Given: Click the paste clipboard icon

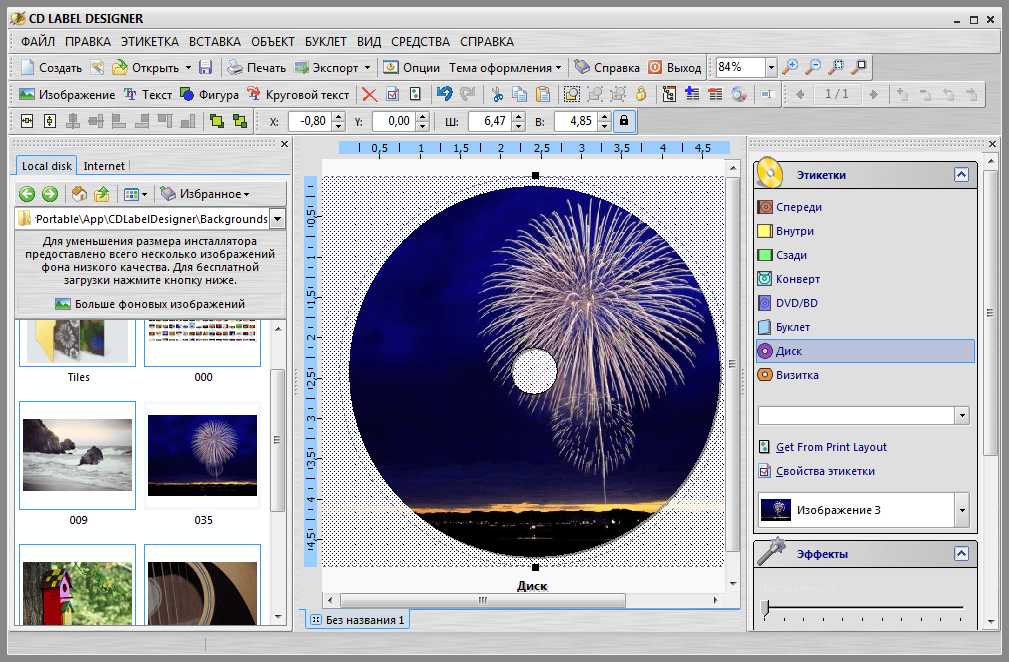Looking at the screenshot, I should coord(543,95).
